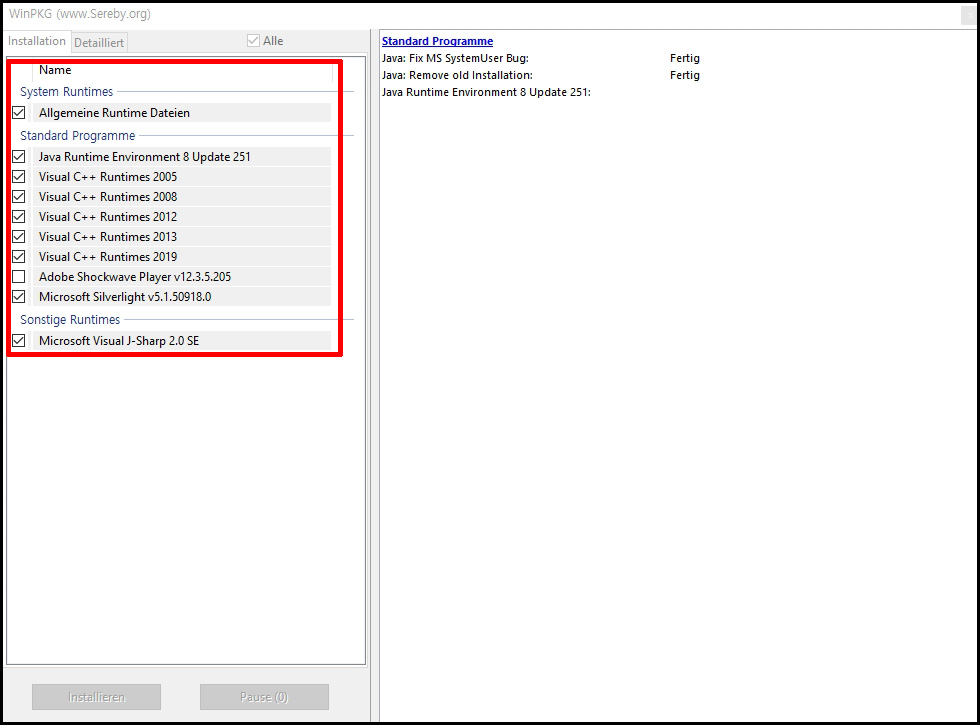
Task: Select Microsoft Silverlight v5.1.50918.0 row
Action: [181, 296]
